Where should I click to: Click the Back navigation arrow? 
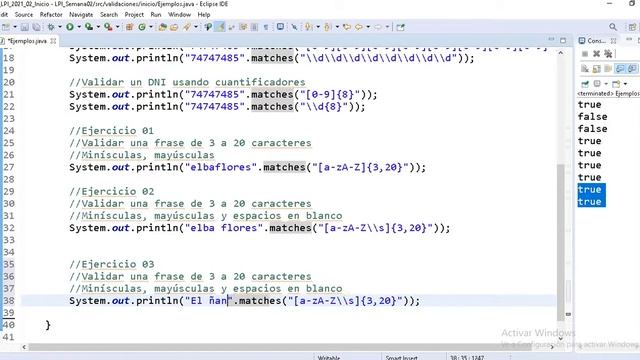click(x=359, y=27)
